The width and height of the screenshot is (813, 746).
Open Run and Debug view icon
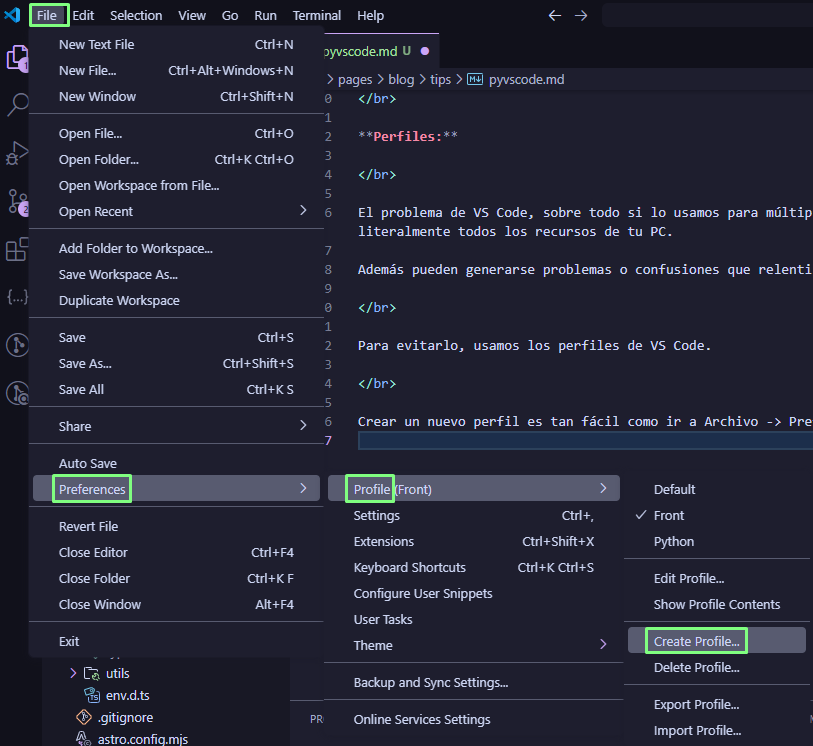pos(17,153)
